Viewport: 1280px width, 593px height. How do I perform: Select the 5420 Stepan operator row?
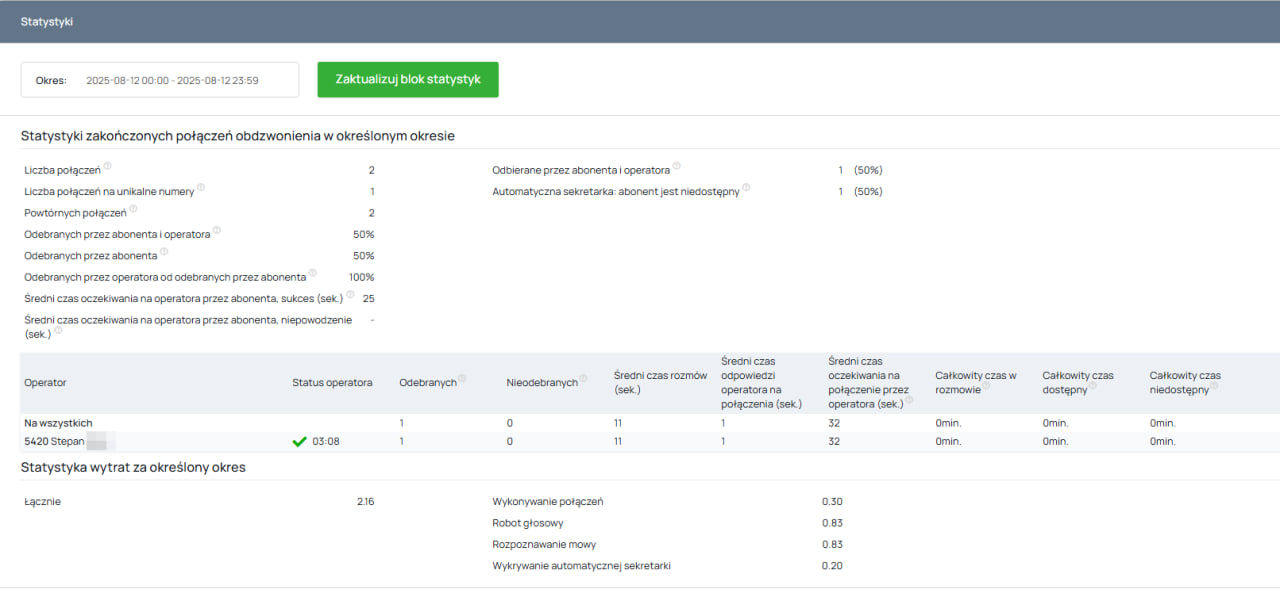[x=54, y=441]
